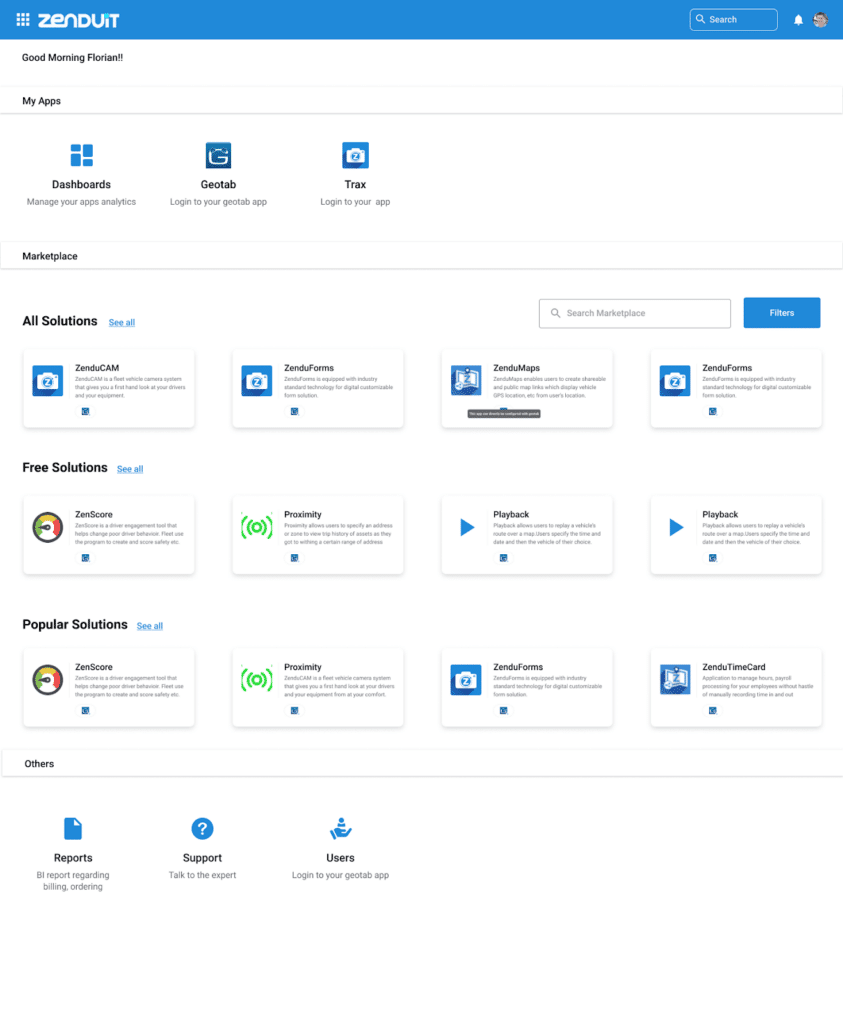
Task: Click the small Geotab badge on the ZenduCAM card
Action: pyautogui.click(x=86, y=411)
